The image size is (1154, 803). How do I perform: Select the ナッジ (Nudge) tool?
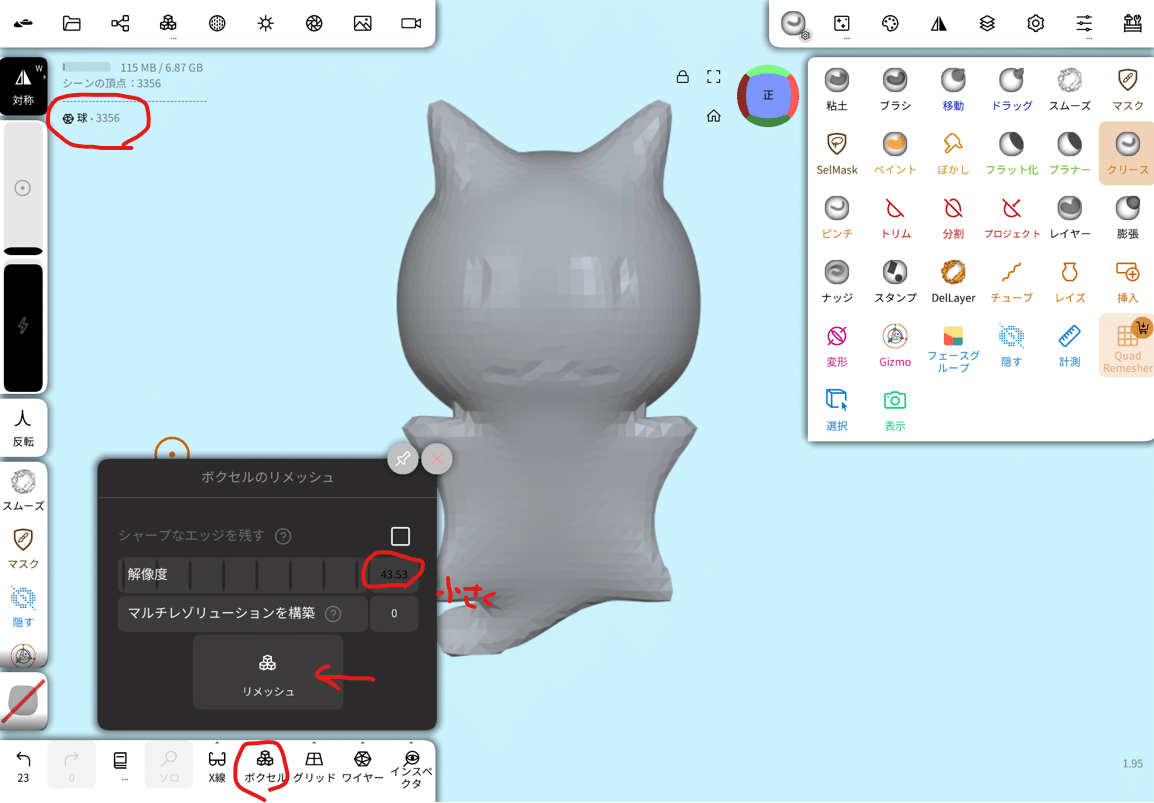point(836,282)
